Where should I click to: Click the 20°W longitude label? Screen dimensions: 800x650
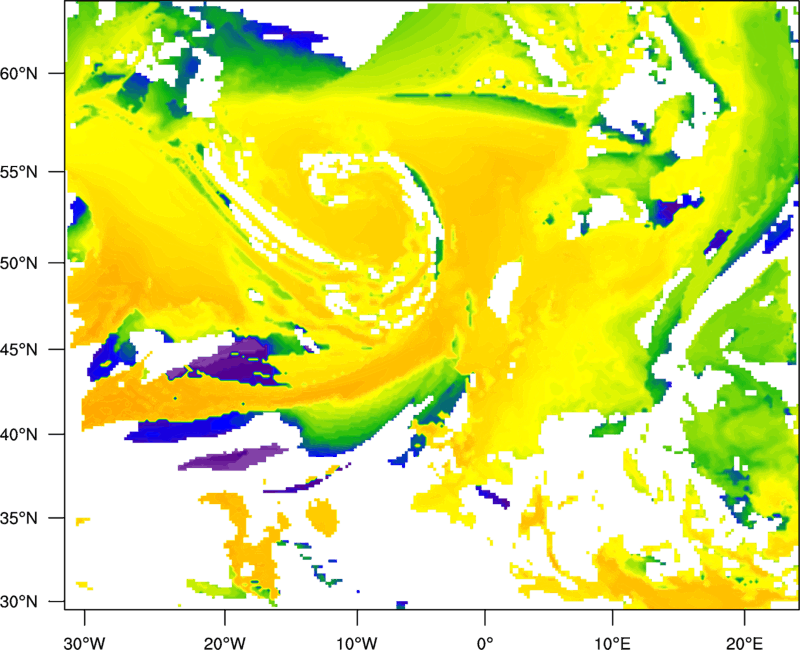(x=224, y=643)
